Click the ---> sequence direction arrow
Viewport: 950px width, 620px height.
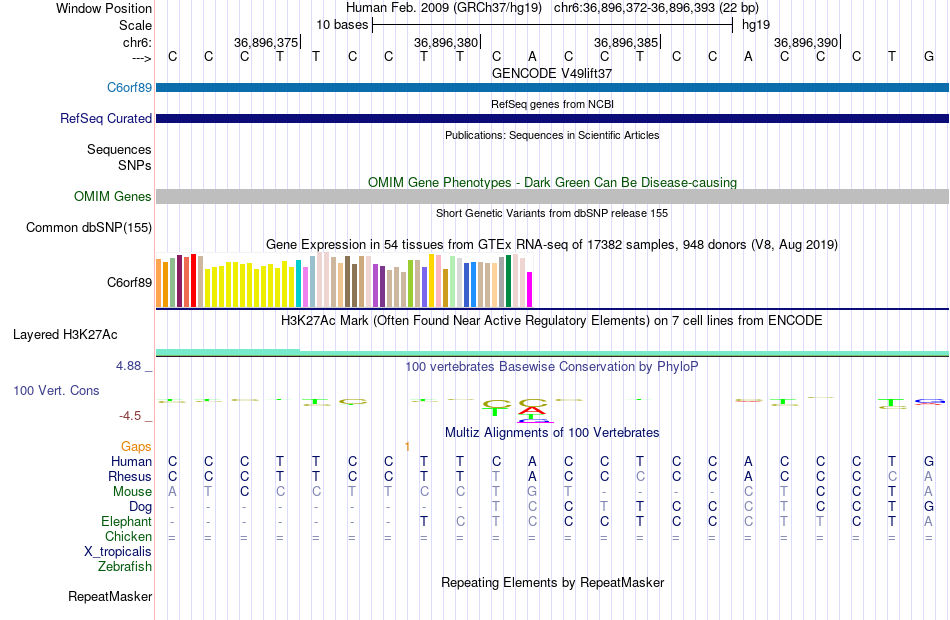click(142, 58)
